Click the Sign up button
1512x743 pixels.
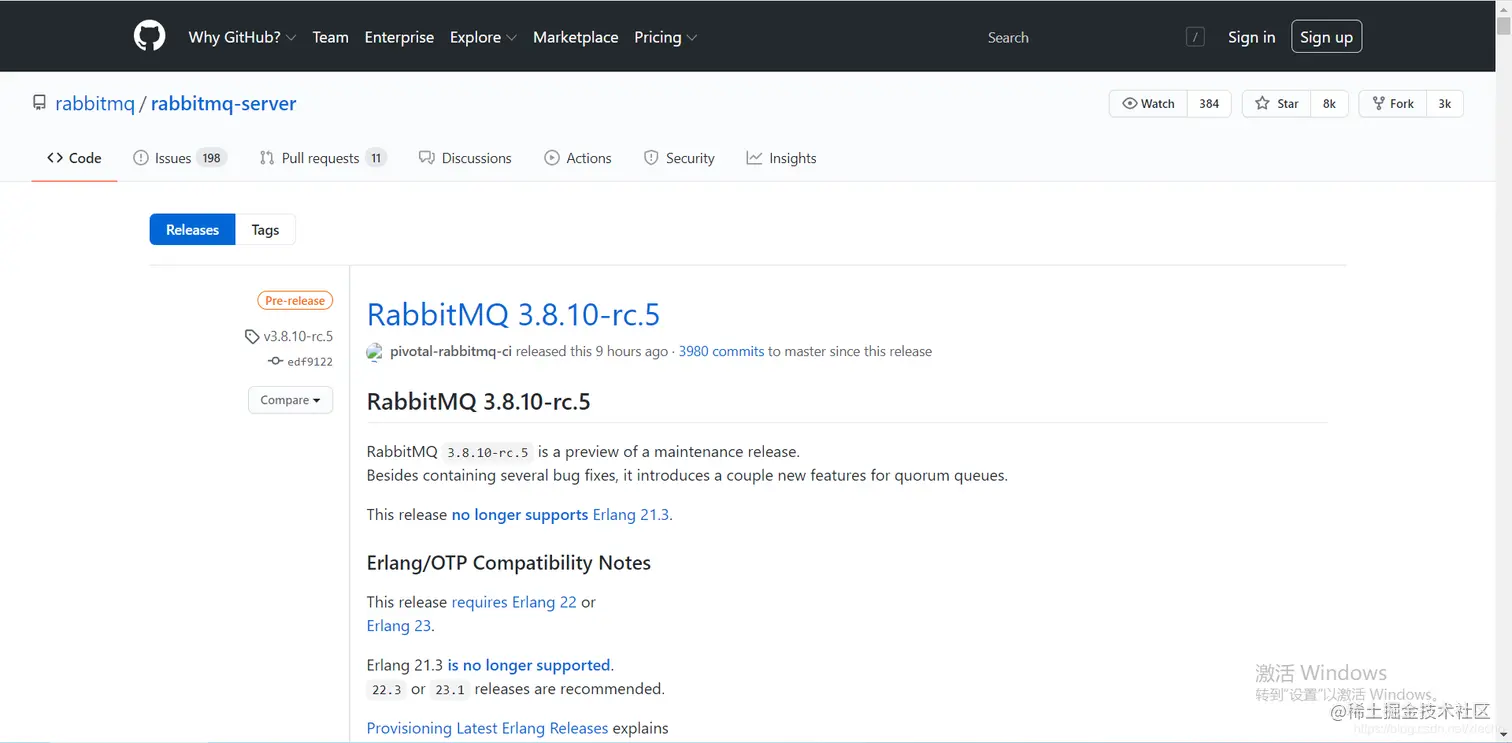1326,37
